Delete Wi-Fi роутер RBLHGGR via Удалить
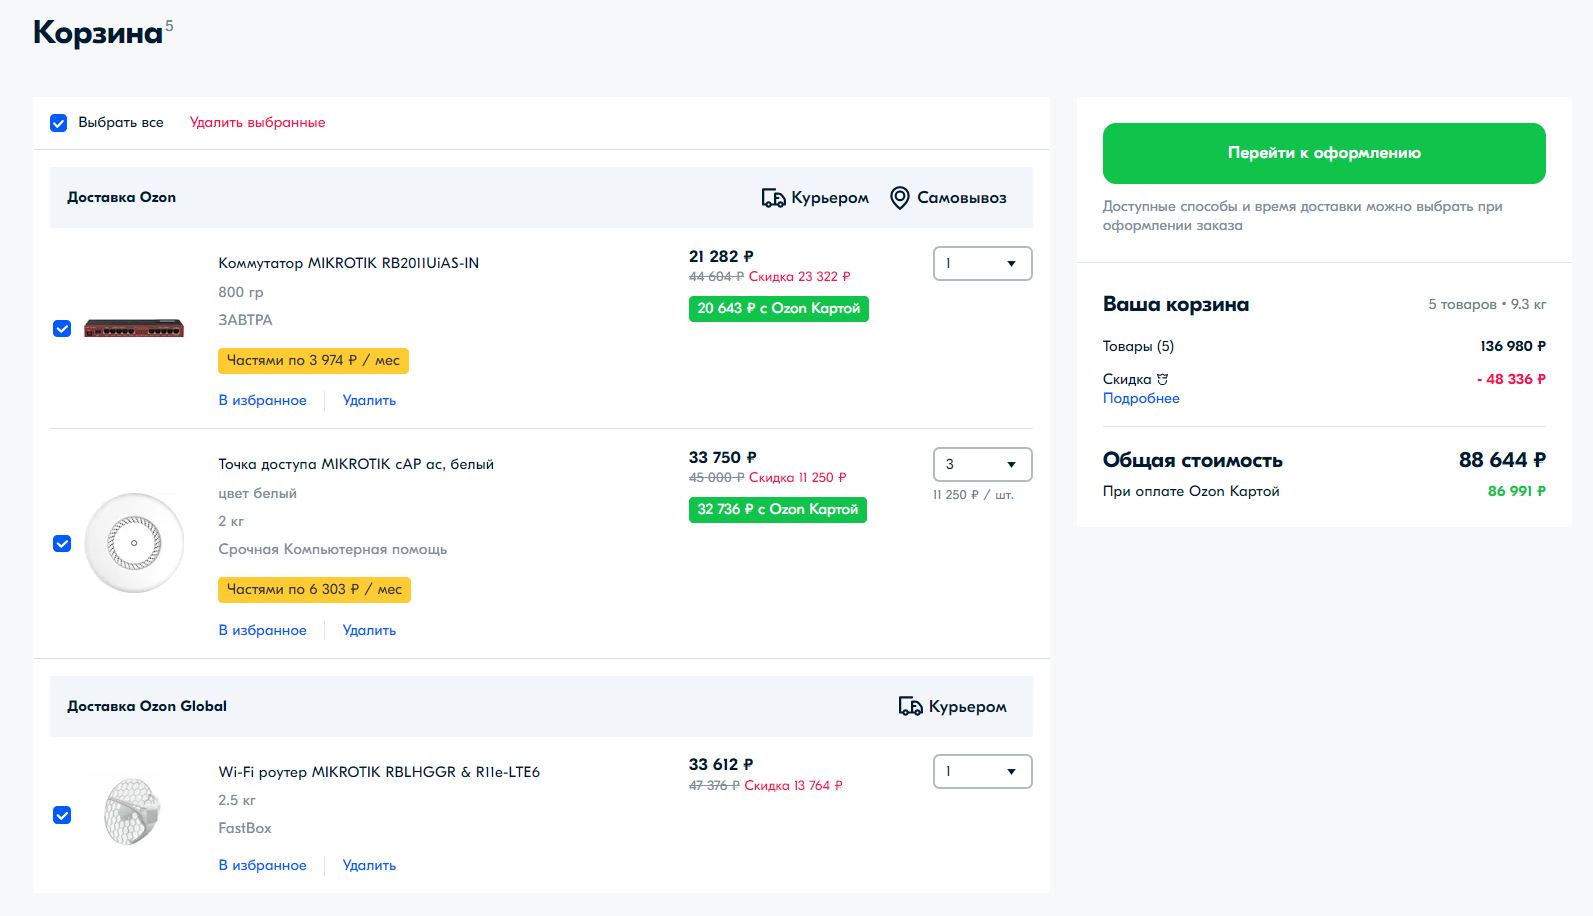 [369, 865]
